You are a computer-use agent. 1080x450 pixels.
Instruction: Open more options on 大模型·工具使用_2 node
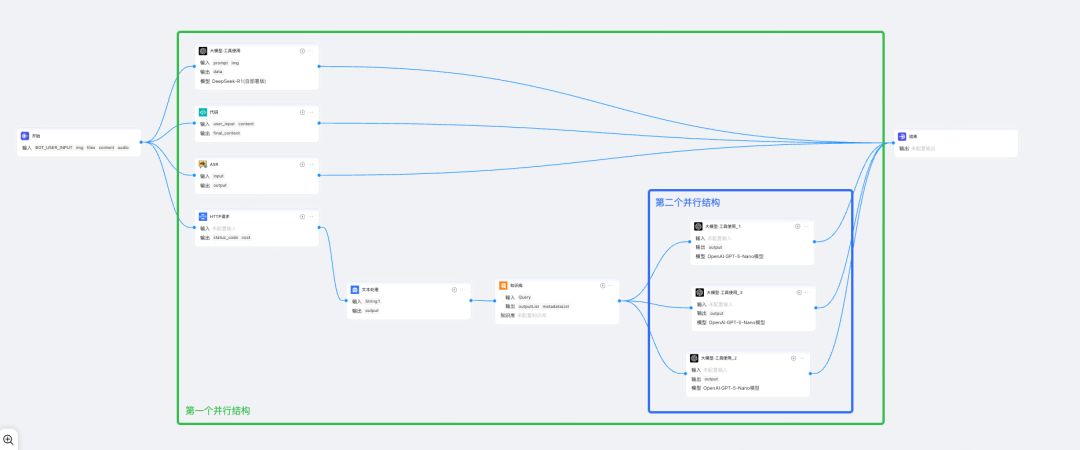[803, 357]
